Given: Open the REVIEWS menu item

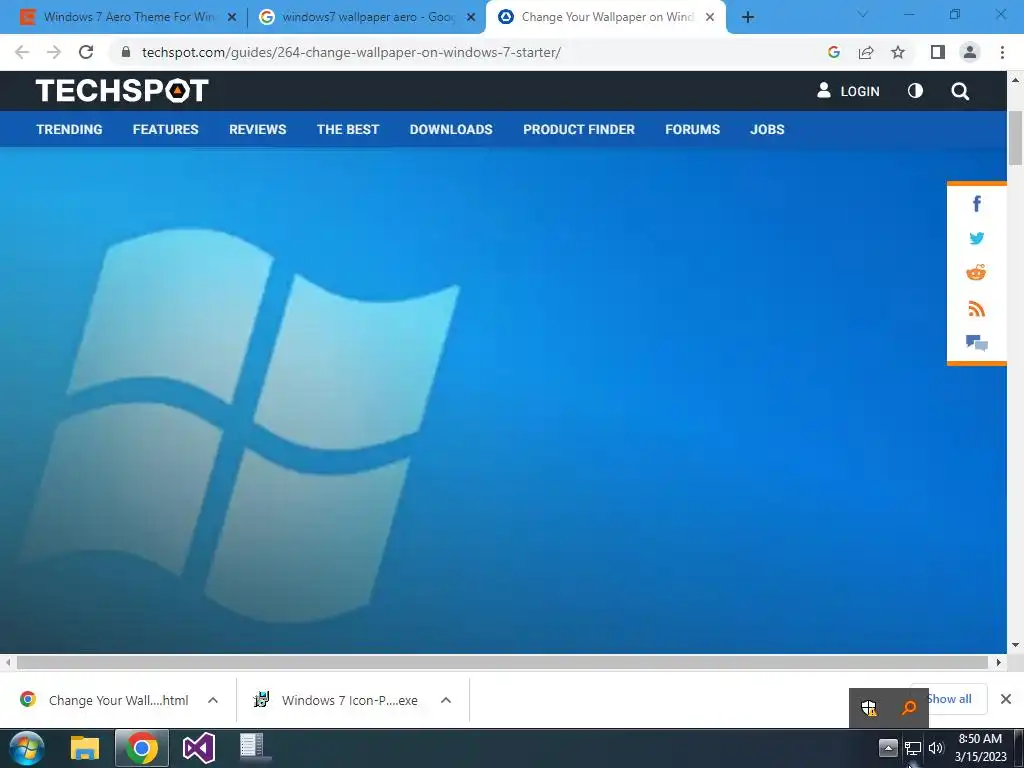Looking at the screenshot, I should [x=257, y=129].
